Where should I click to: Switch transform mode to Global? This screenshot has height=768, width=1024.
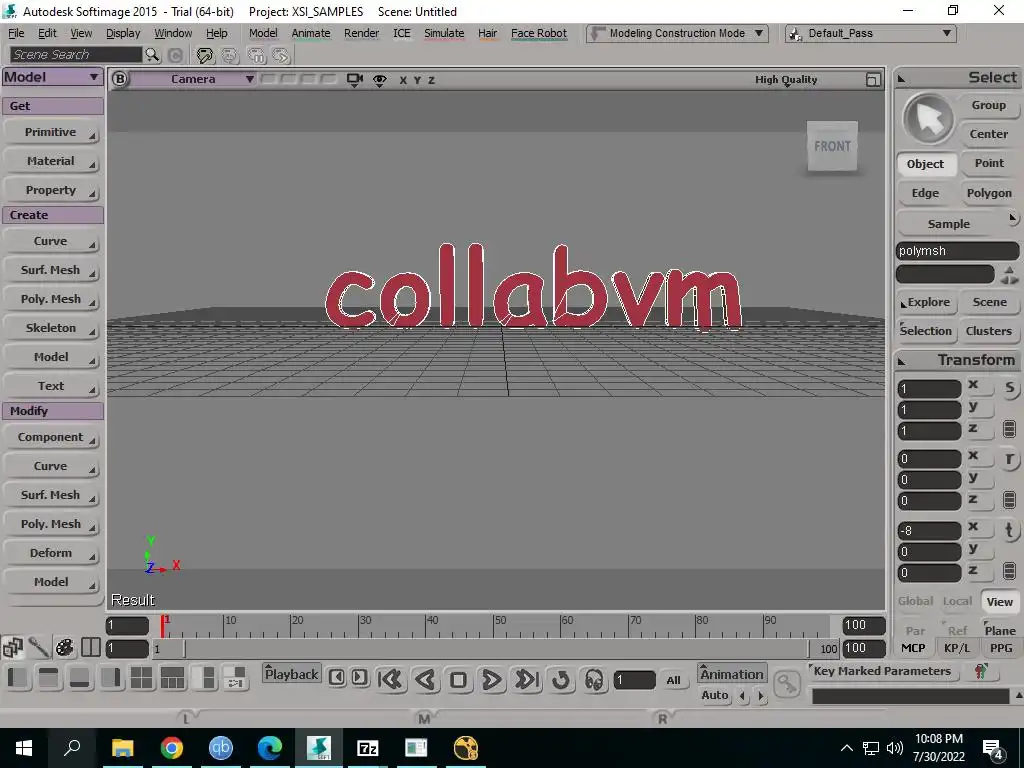click(915, 601)
